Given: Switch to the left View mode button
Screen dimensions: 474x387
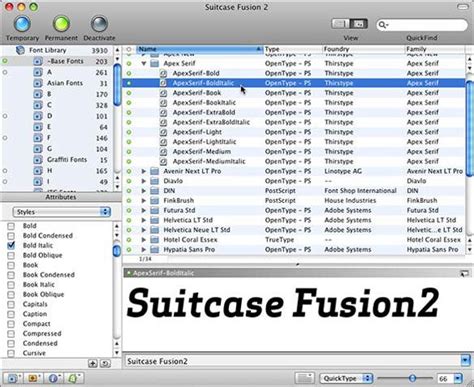Looking at the screenshot, I should tap(340, 24).
